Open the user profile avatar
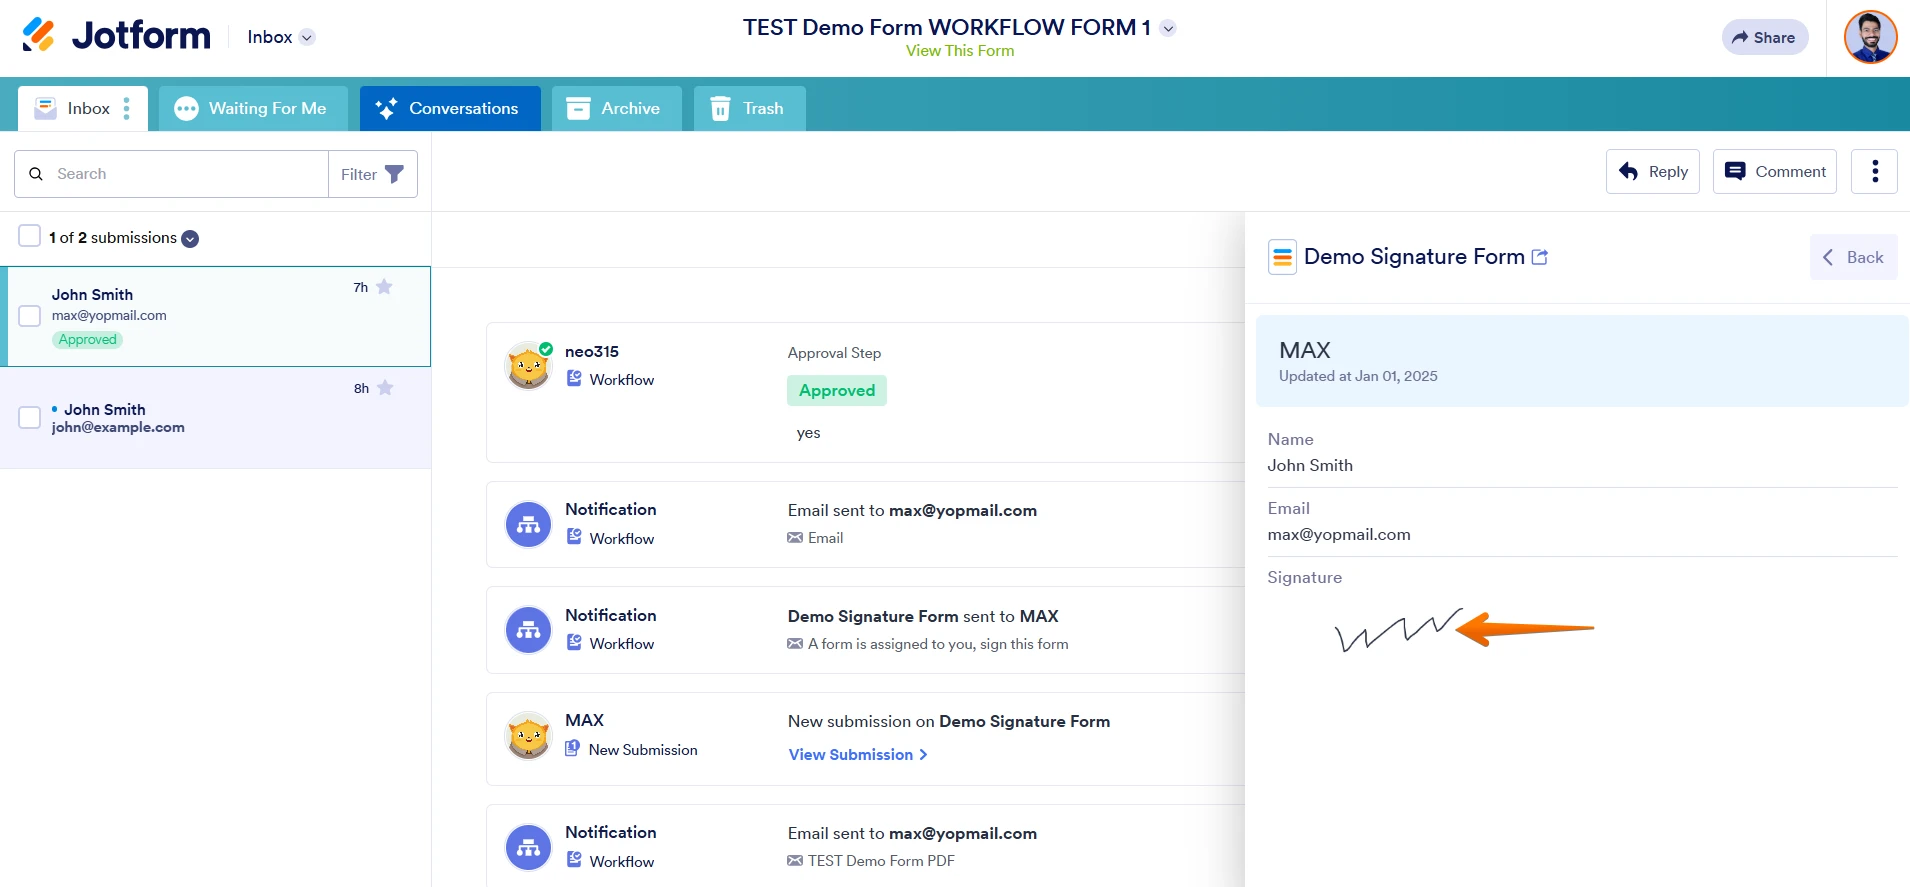The image size is (1910, 887). click(1870, 37)
